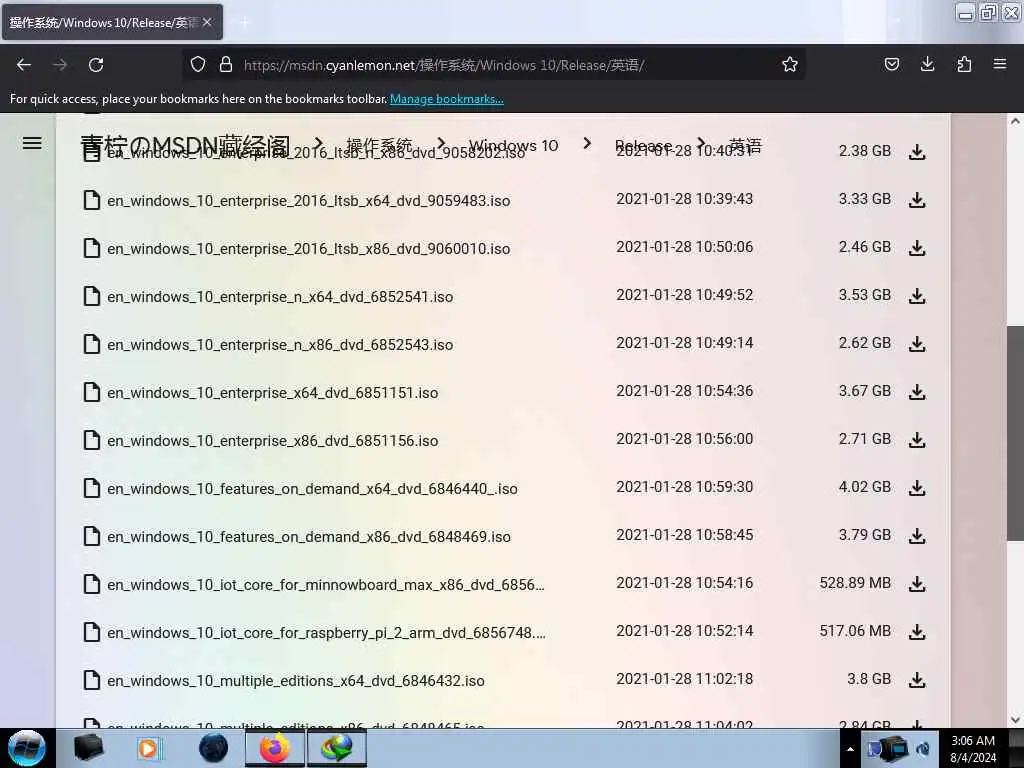Screen dimensions: 1024x768
Task: Click the page vertical scrollbar thumb
Action: click(x=1015, y=433)
